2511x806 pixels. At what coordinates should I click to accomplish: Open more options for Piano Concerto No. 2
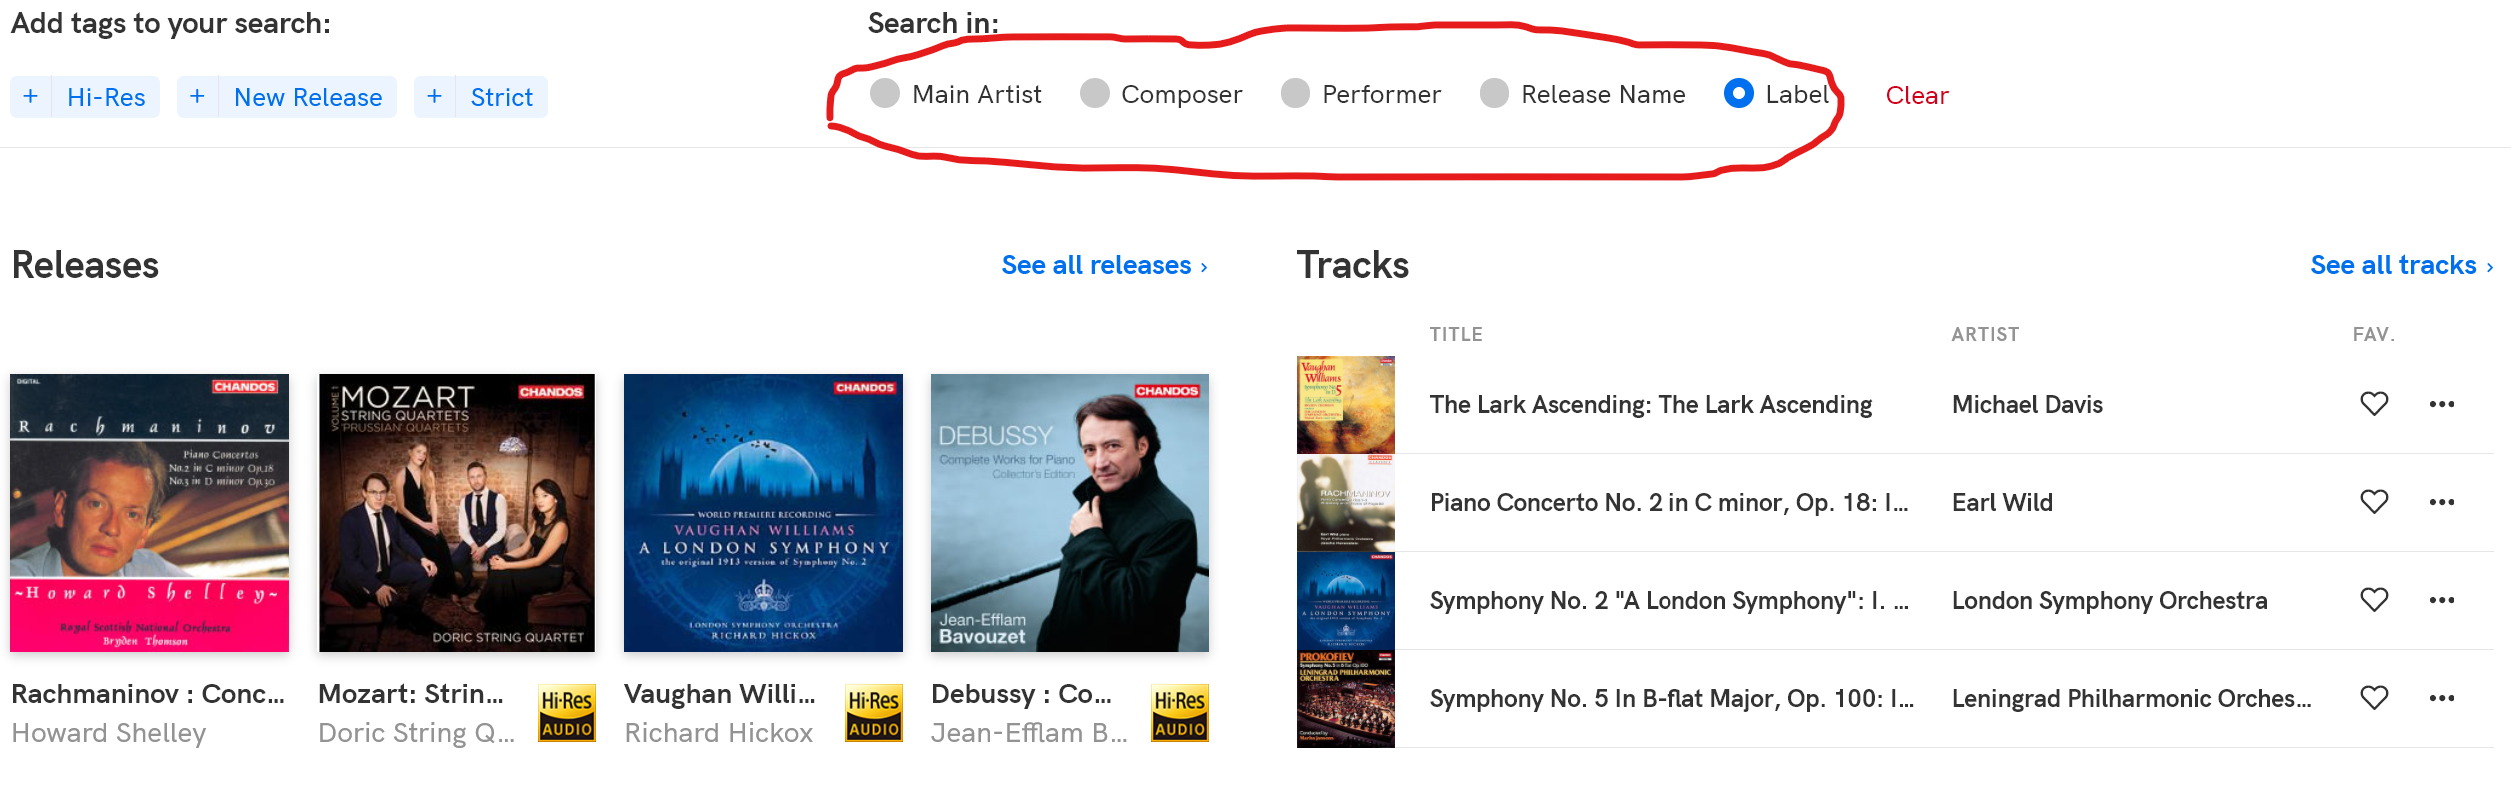coord(2442,502)
